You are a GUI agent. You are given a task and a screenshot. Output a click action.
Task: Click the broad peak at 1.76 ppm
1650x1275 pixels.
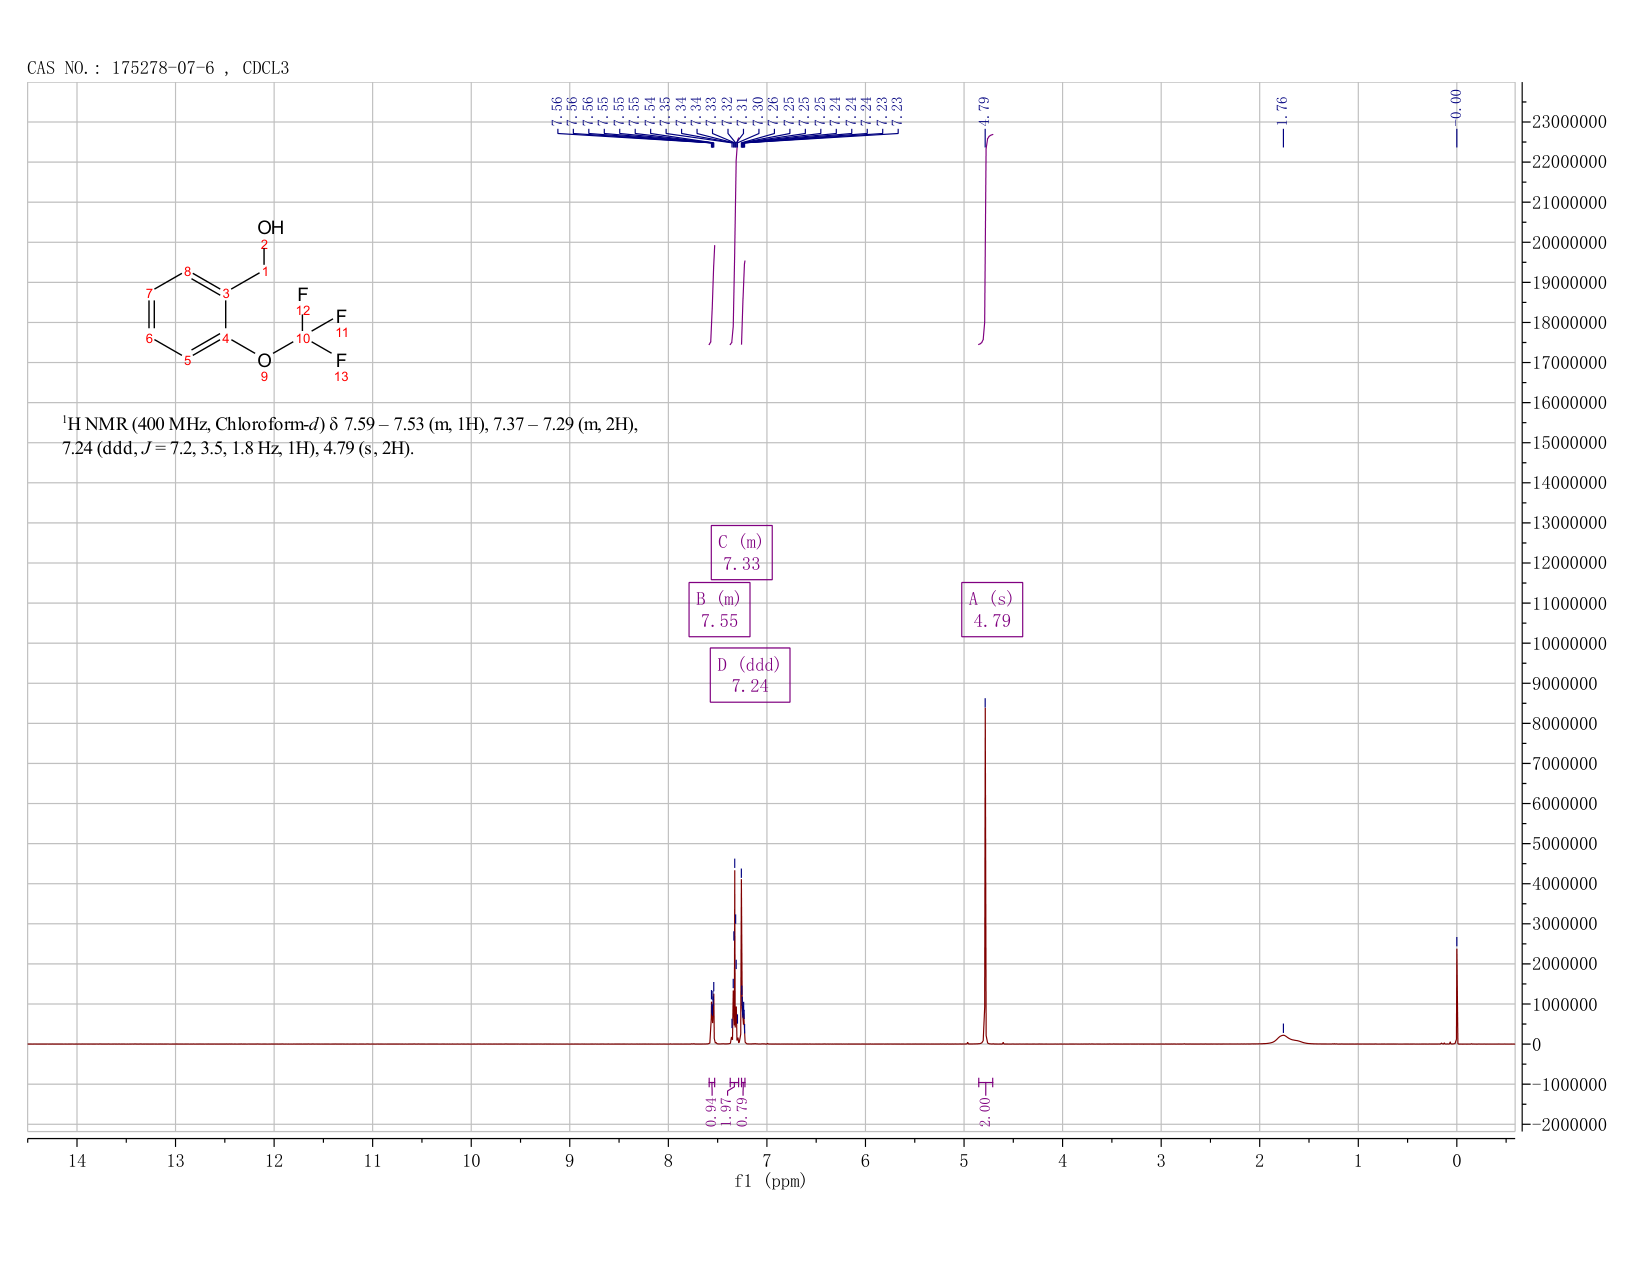1283,1038
